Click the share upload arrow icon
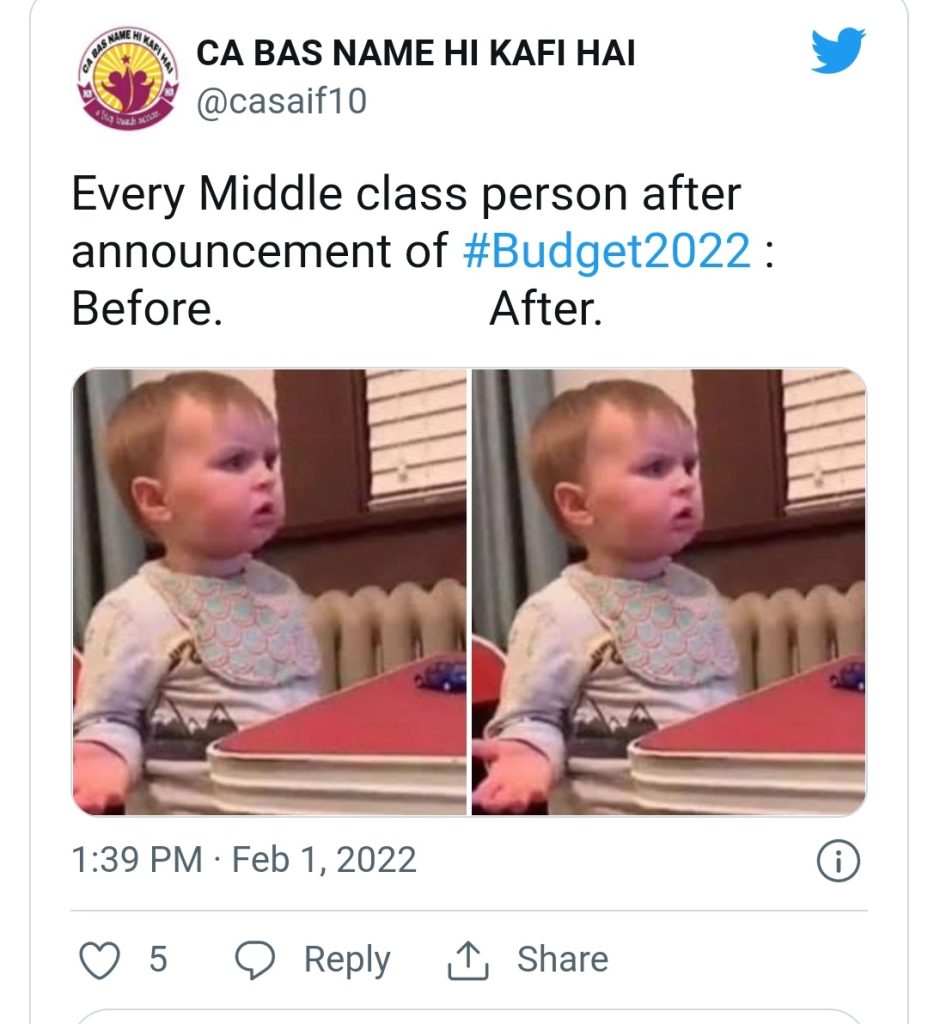The image size is (928, 1024). pyautogui.click(x=467, y=960)
